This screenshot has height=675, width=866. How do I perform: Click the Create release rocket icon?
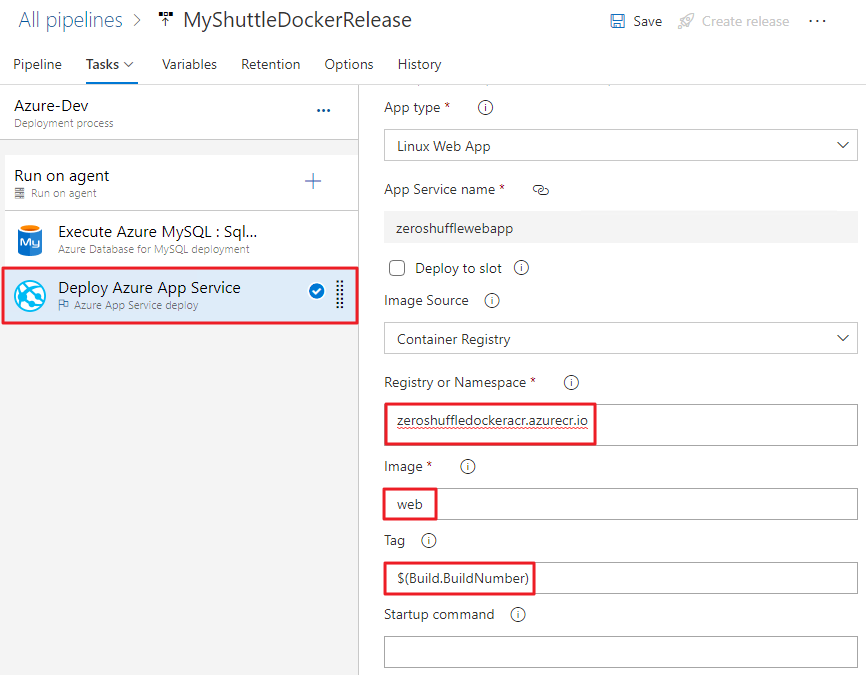[x=686, y=22]
